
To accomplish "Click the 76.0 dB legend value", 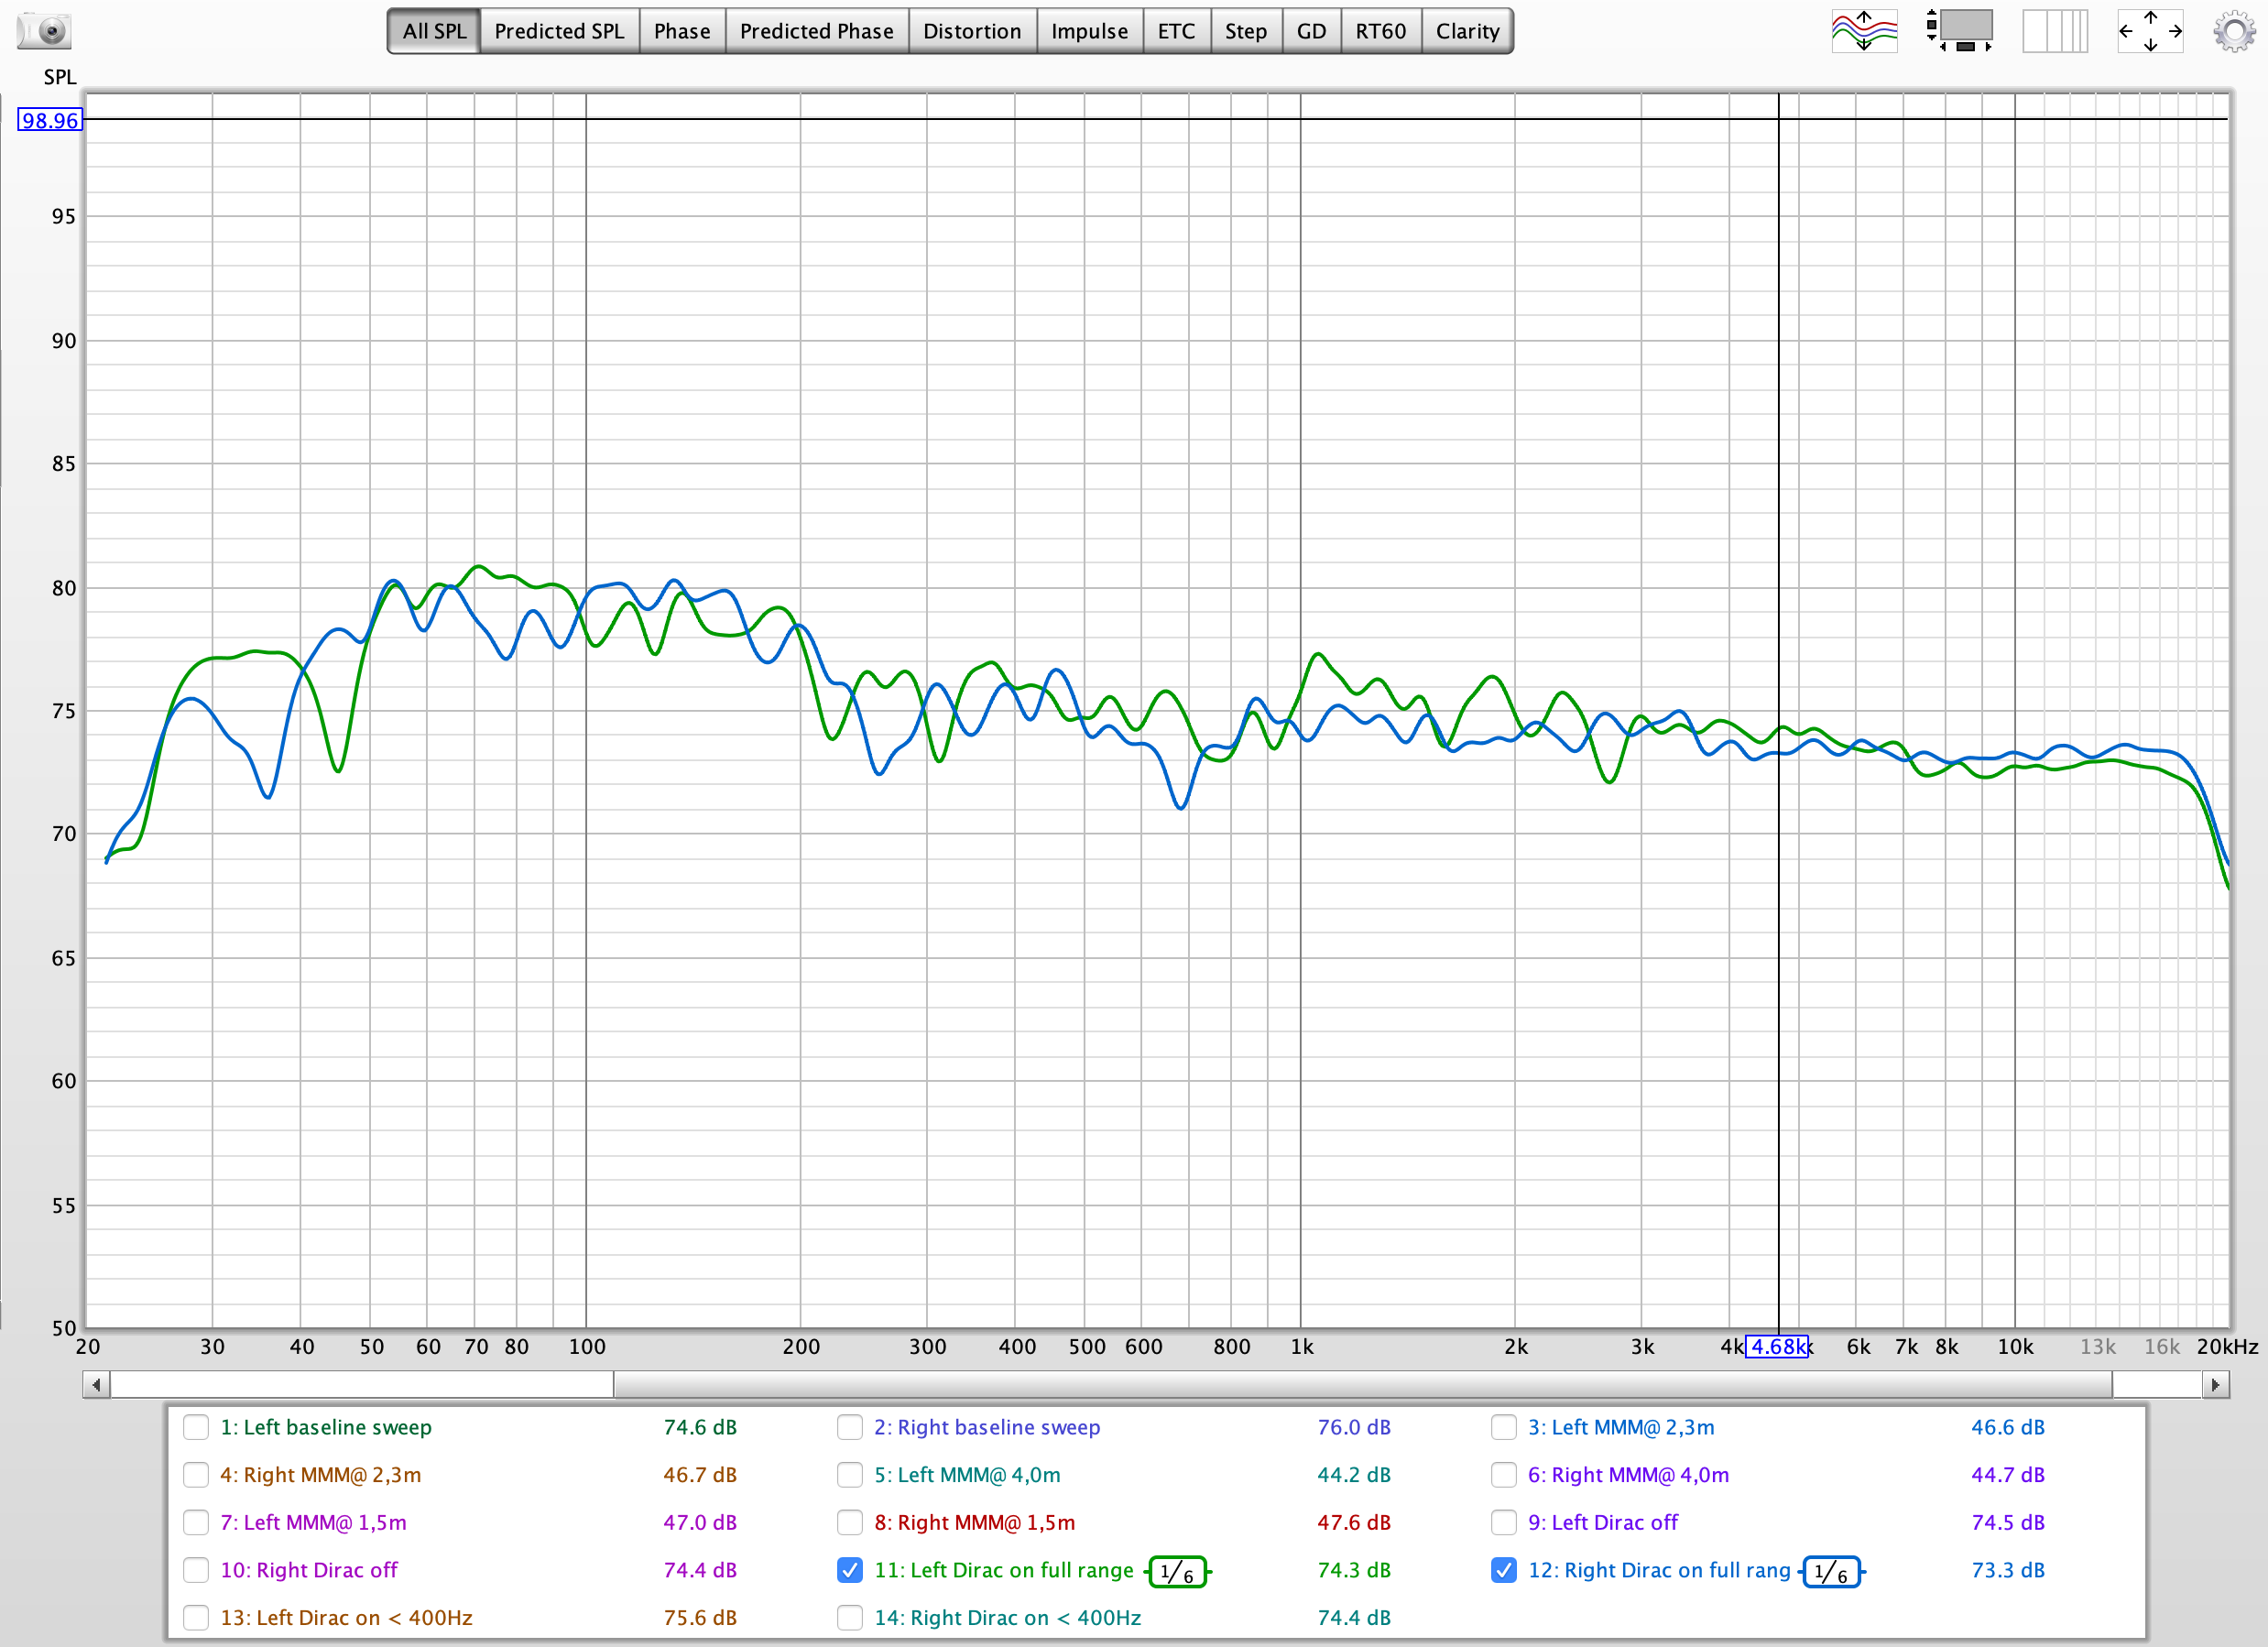I will pyautogui.click(x=1354, y=1427).
